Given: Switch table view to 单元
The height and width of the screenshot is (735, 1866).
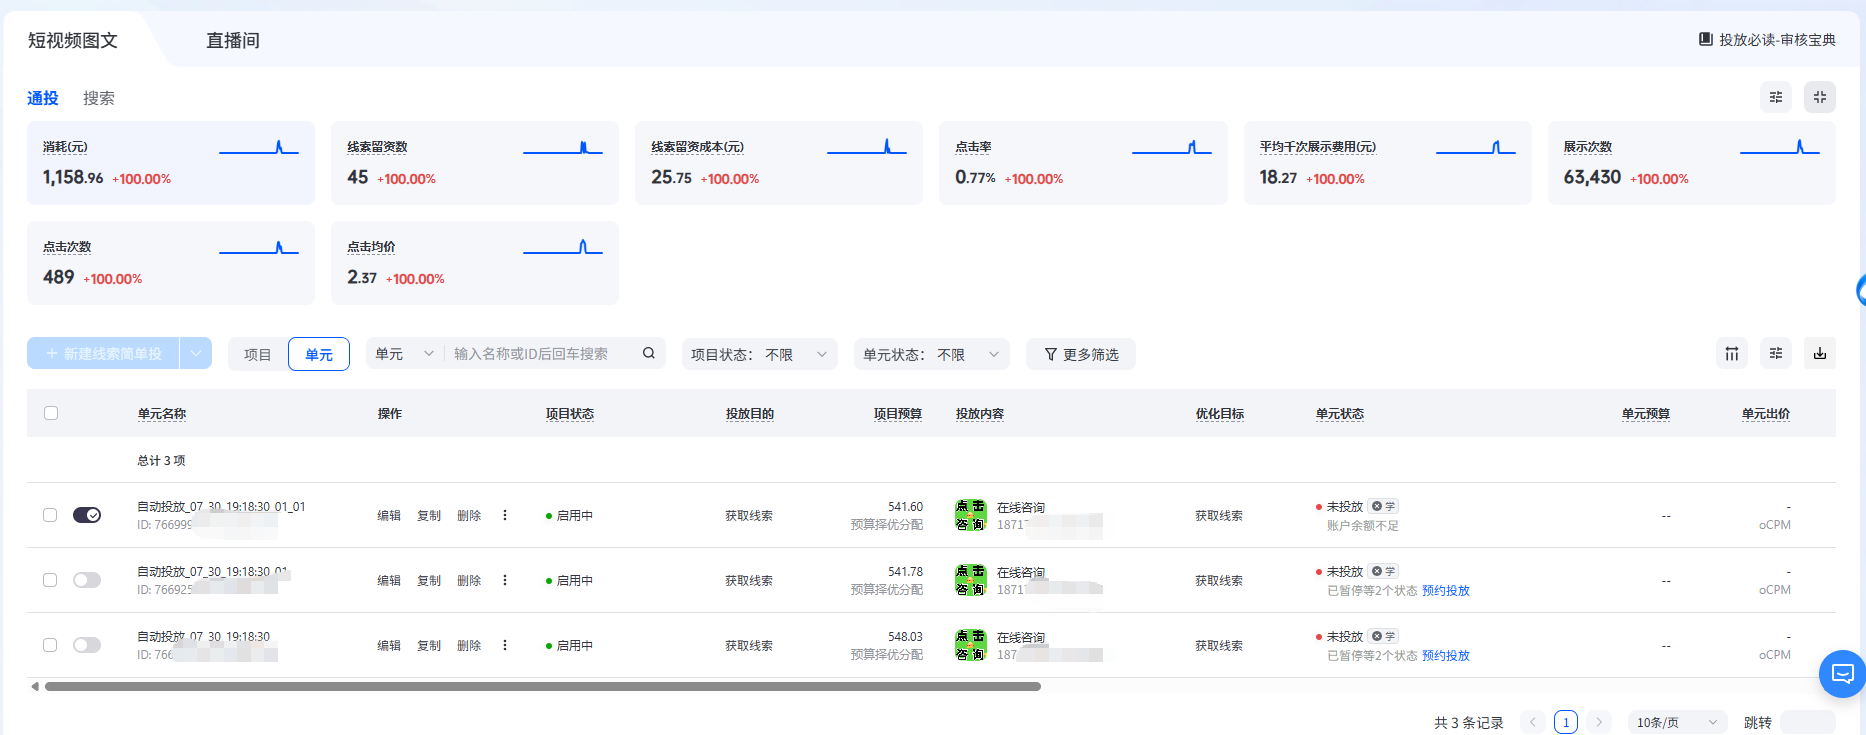Looking at the screenshot, I should [319, 354].
